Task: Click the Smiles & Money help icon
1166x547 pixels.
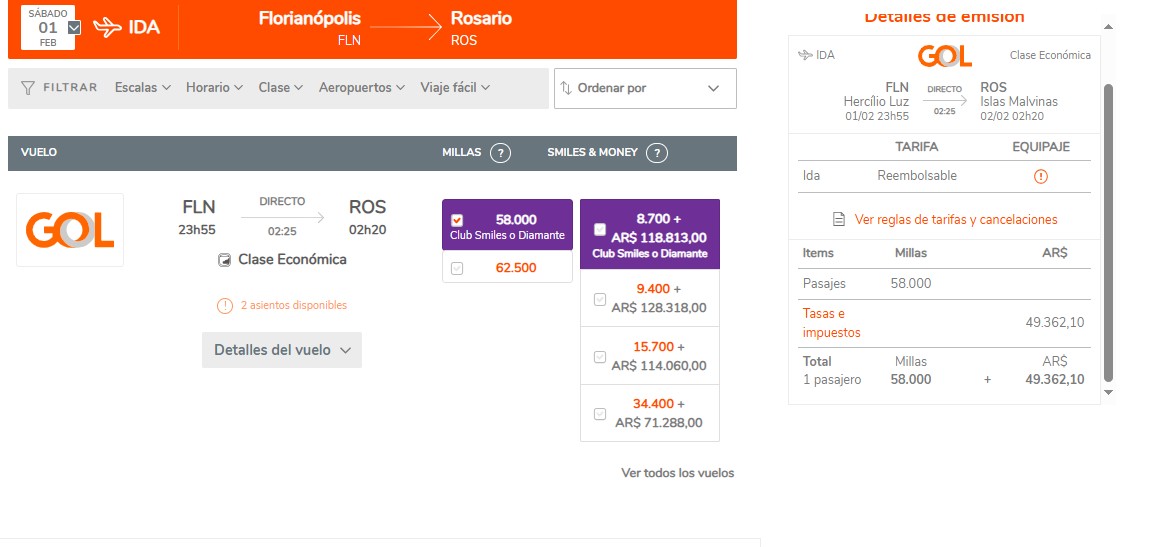Action: (656, 153)
